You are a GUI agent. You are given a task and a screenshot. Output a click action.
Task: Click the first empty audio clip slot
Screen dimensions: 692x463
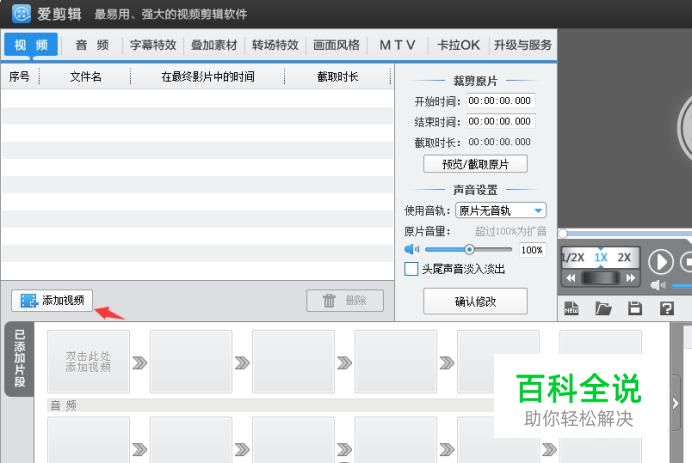point(88,440)
